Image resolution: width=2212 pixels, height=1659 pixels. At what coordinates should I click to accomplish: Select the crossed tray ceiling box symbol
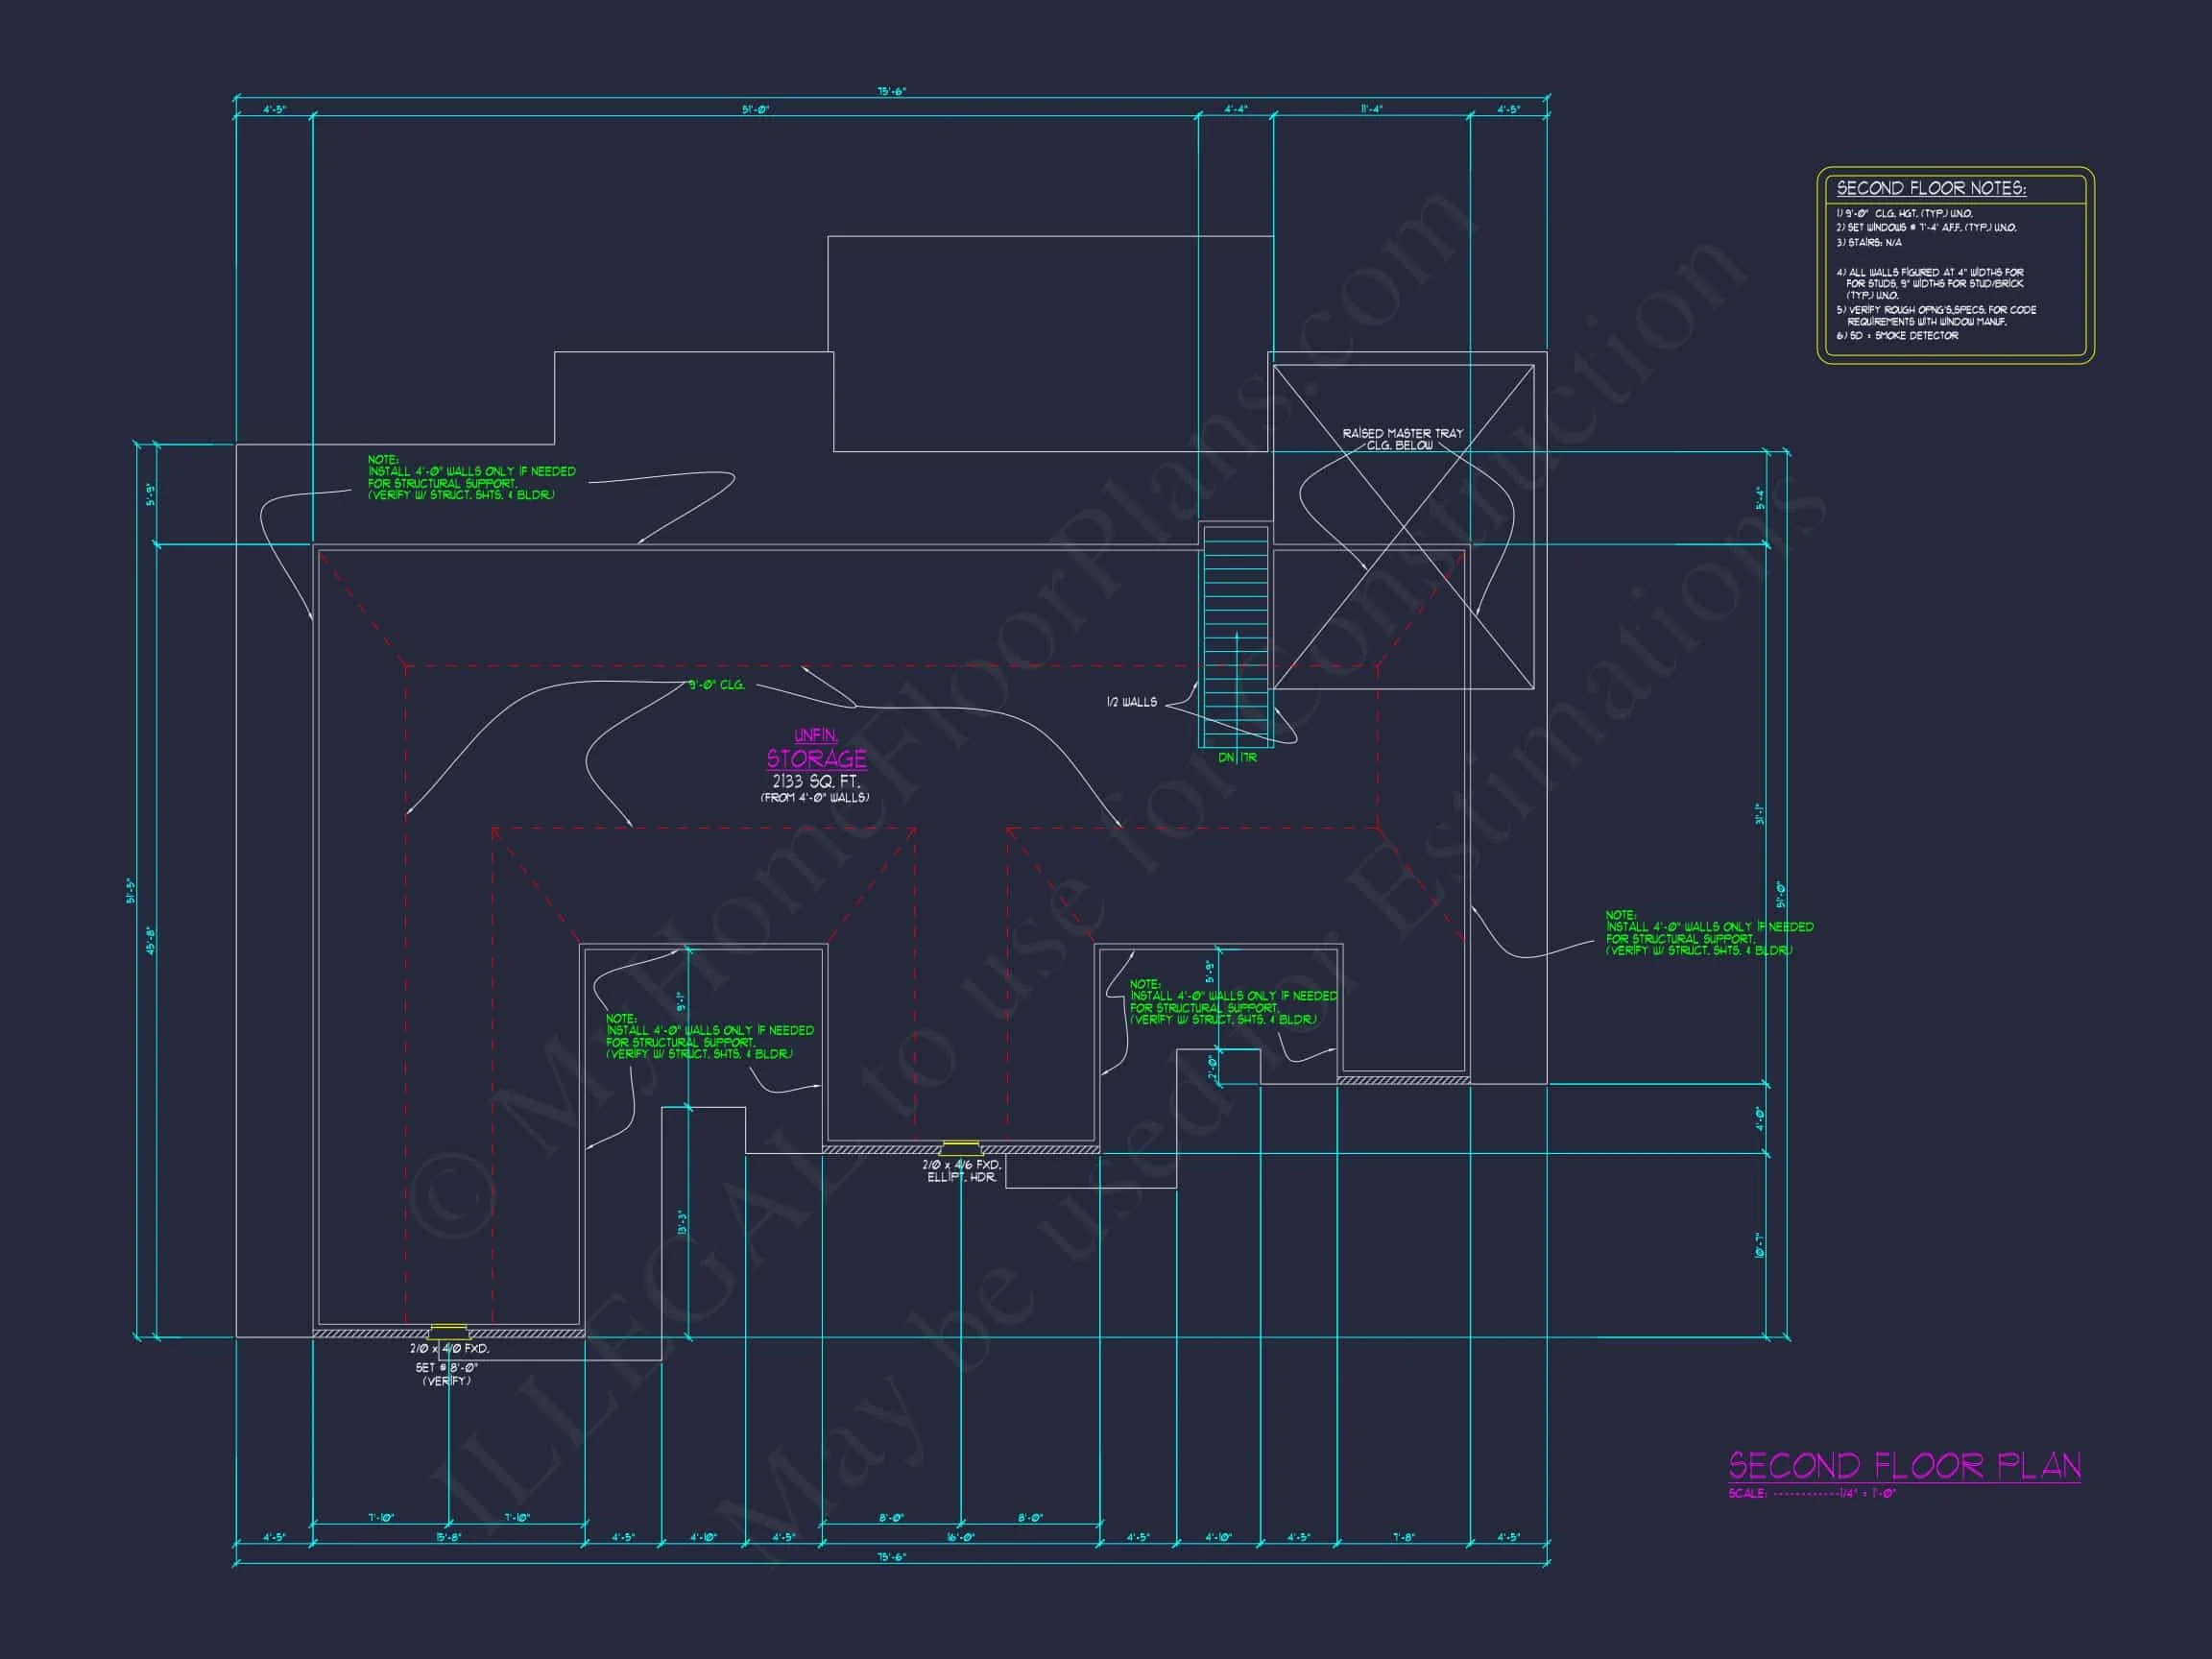[1402, 527]
